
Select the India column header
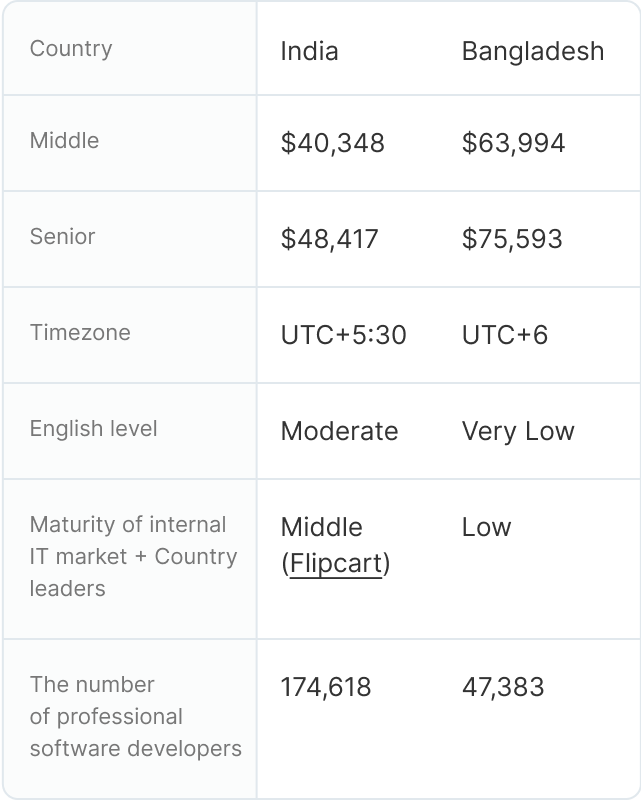[309, 51]
